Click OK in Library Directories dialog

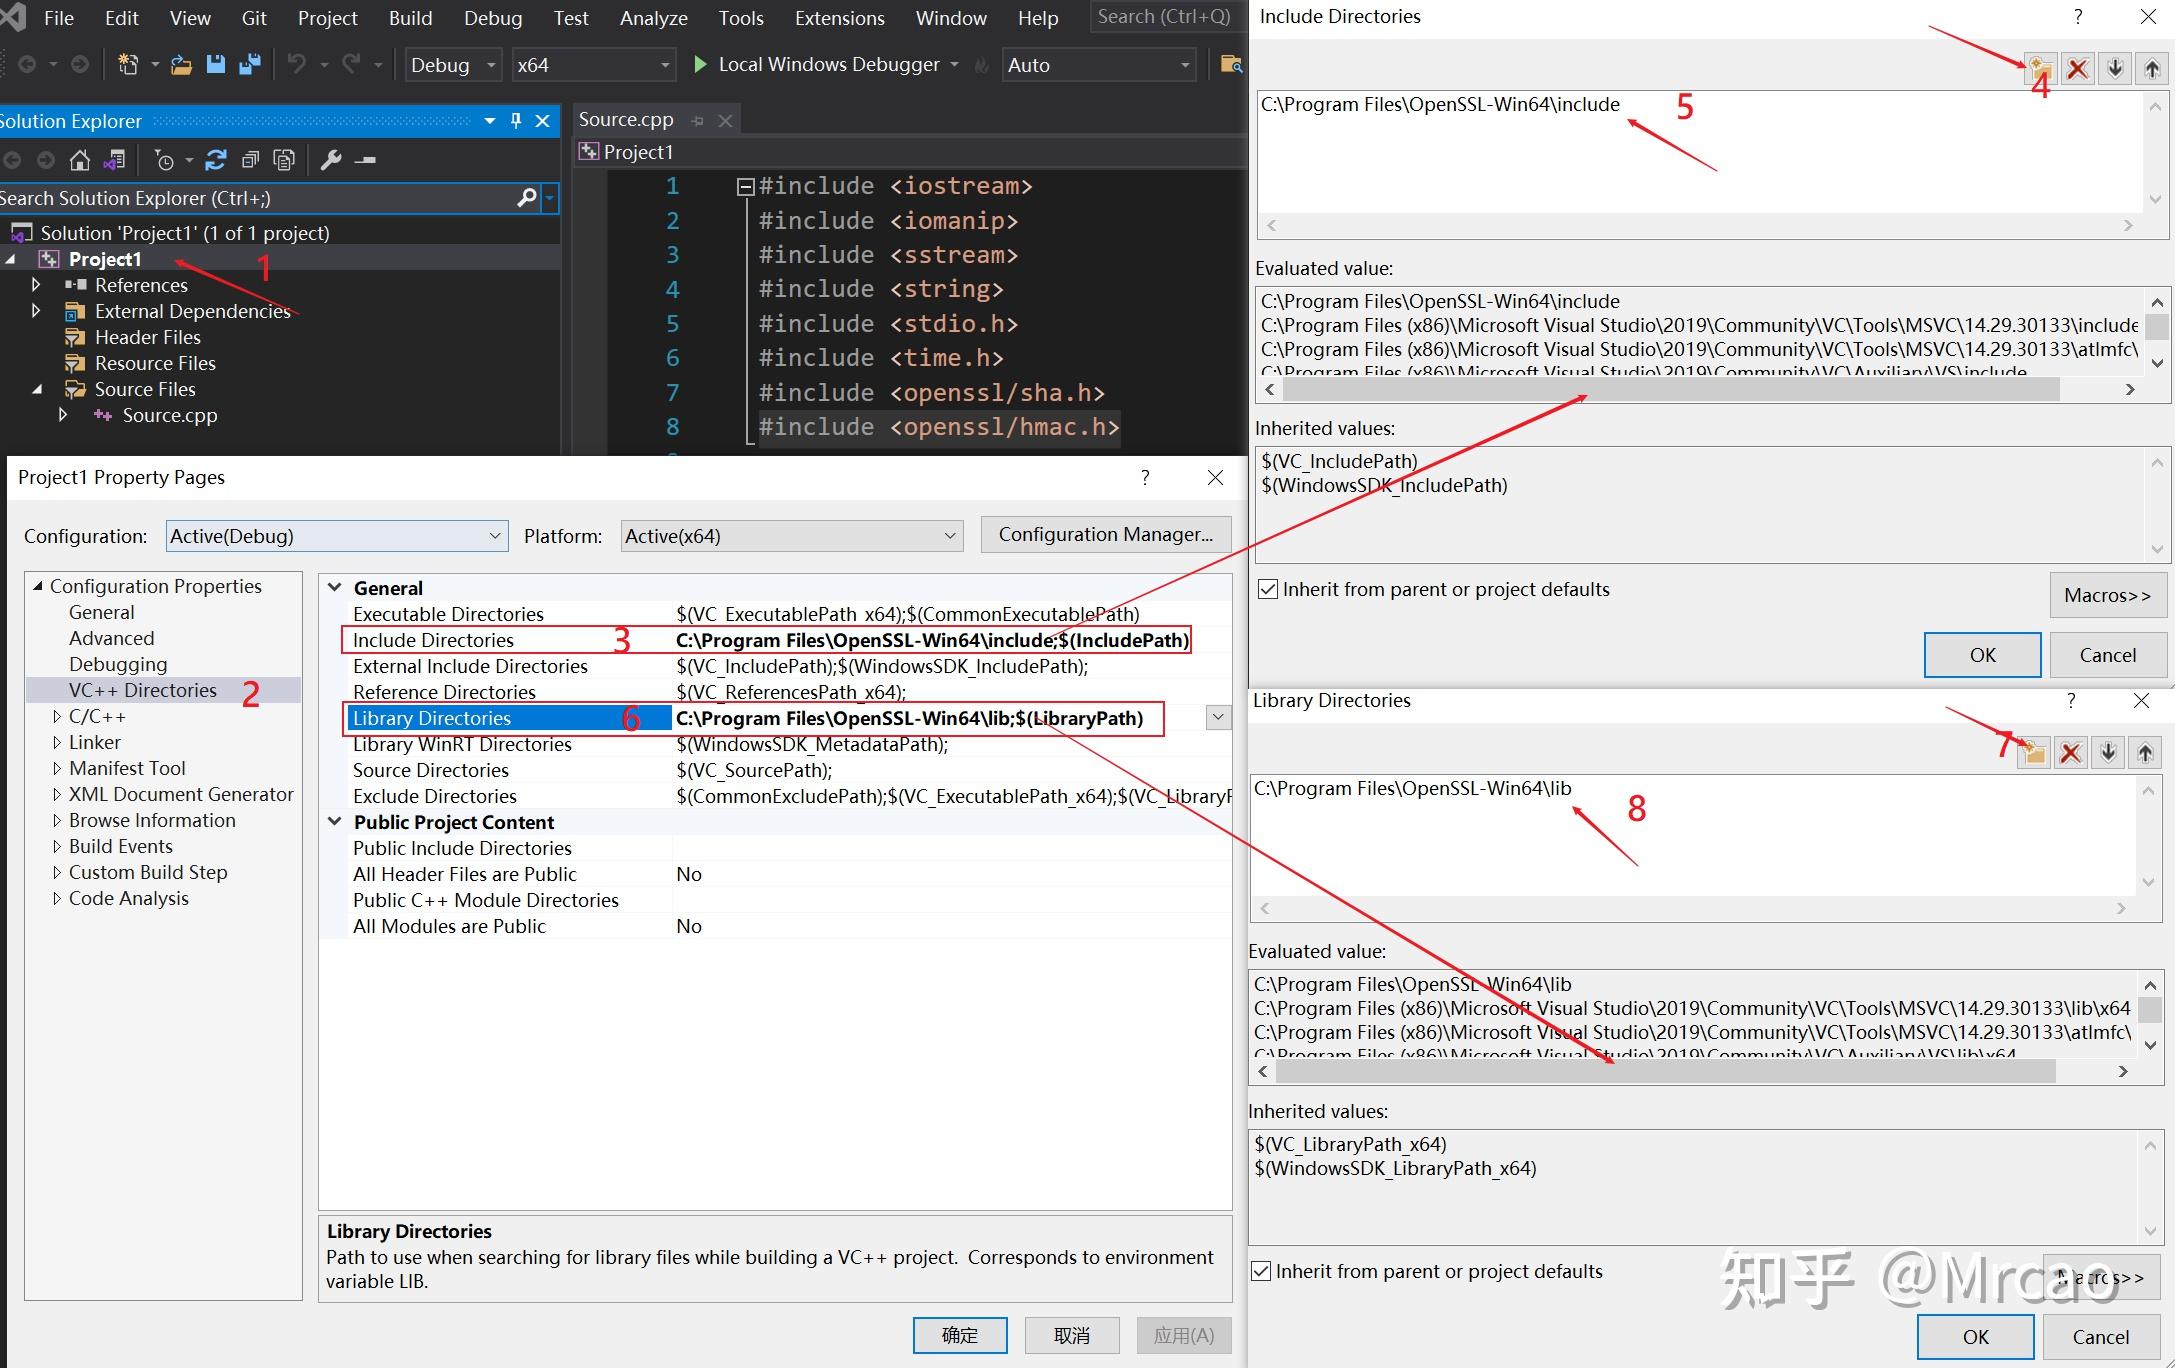(x=1975, y=1337)
